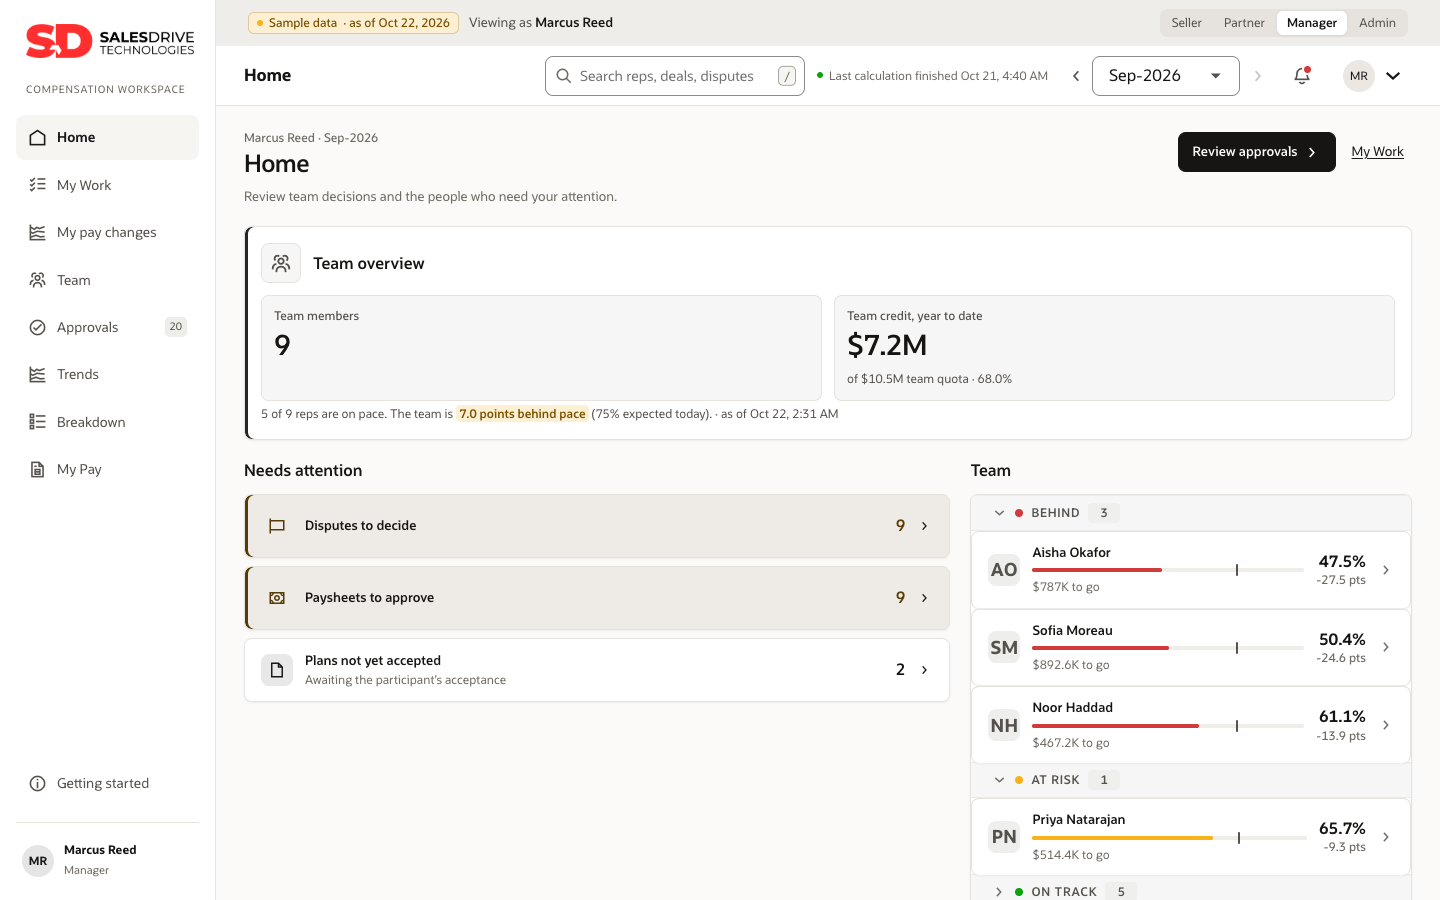The width and height of the screenshot is (1440, 900).
Task: Click the Team overview people icon
Action: pyautogui.click(x=281, y=263)
